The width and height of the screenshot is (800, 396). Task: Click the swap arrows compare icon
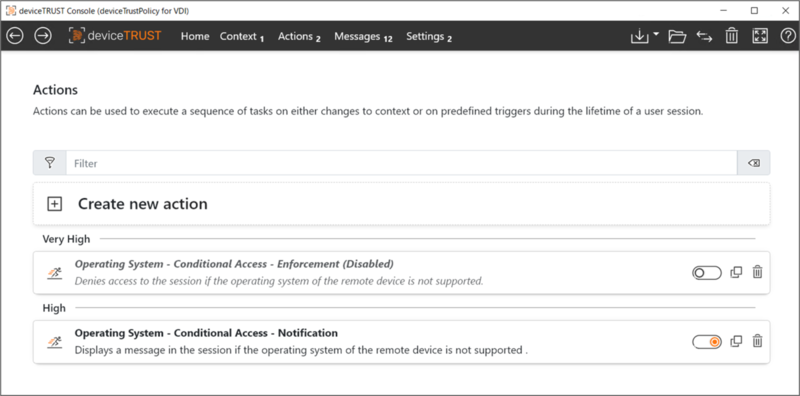point(704,36)
